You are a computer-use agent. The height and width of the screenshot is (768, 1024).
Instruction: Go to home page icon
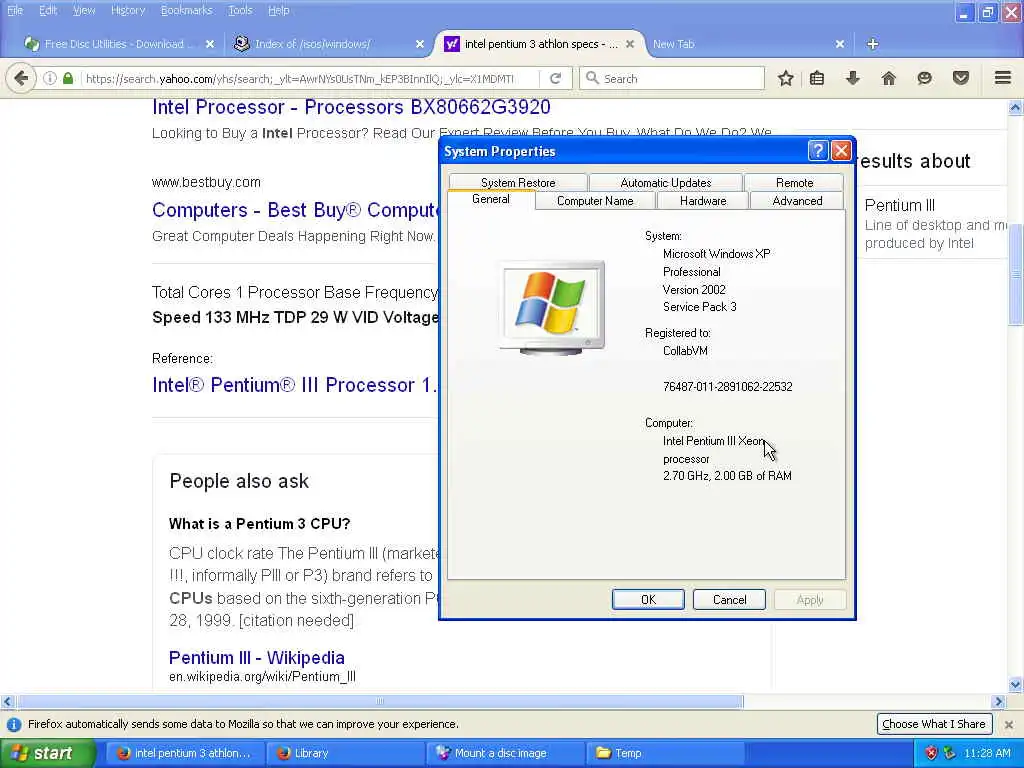(889, 78)
